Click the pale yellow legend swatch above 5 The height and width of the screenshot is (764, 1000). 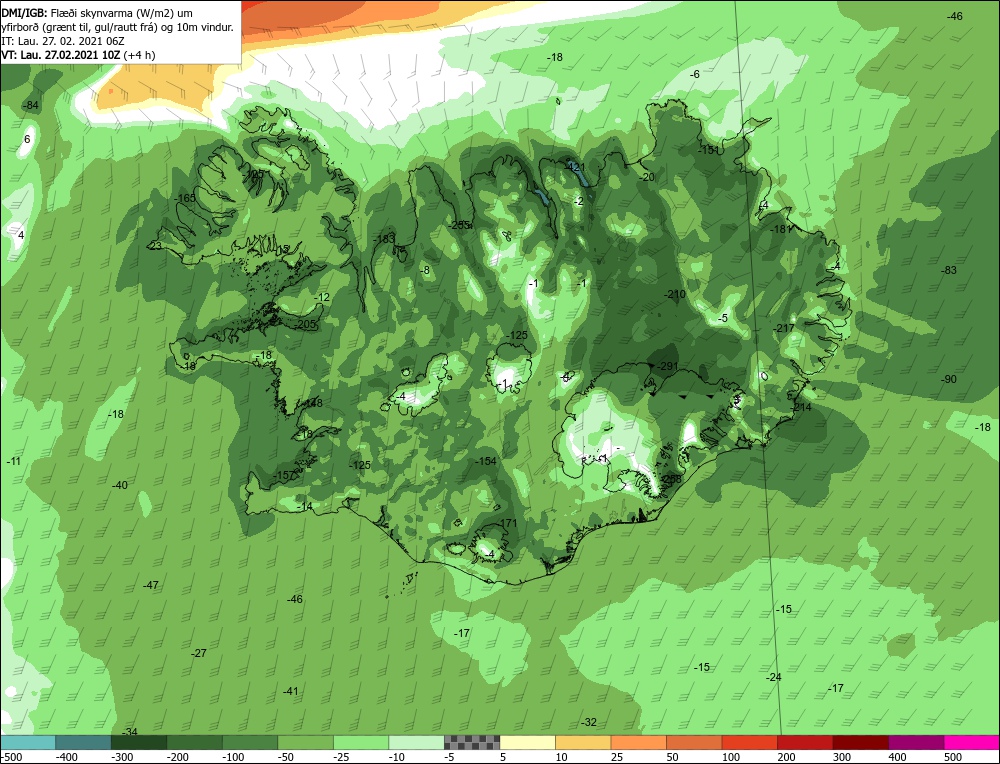tap(527, 742)
